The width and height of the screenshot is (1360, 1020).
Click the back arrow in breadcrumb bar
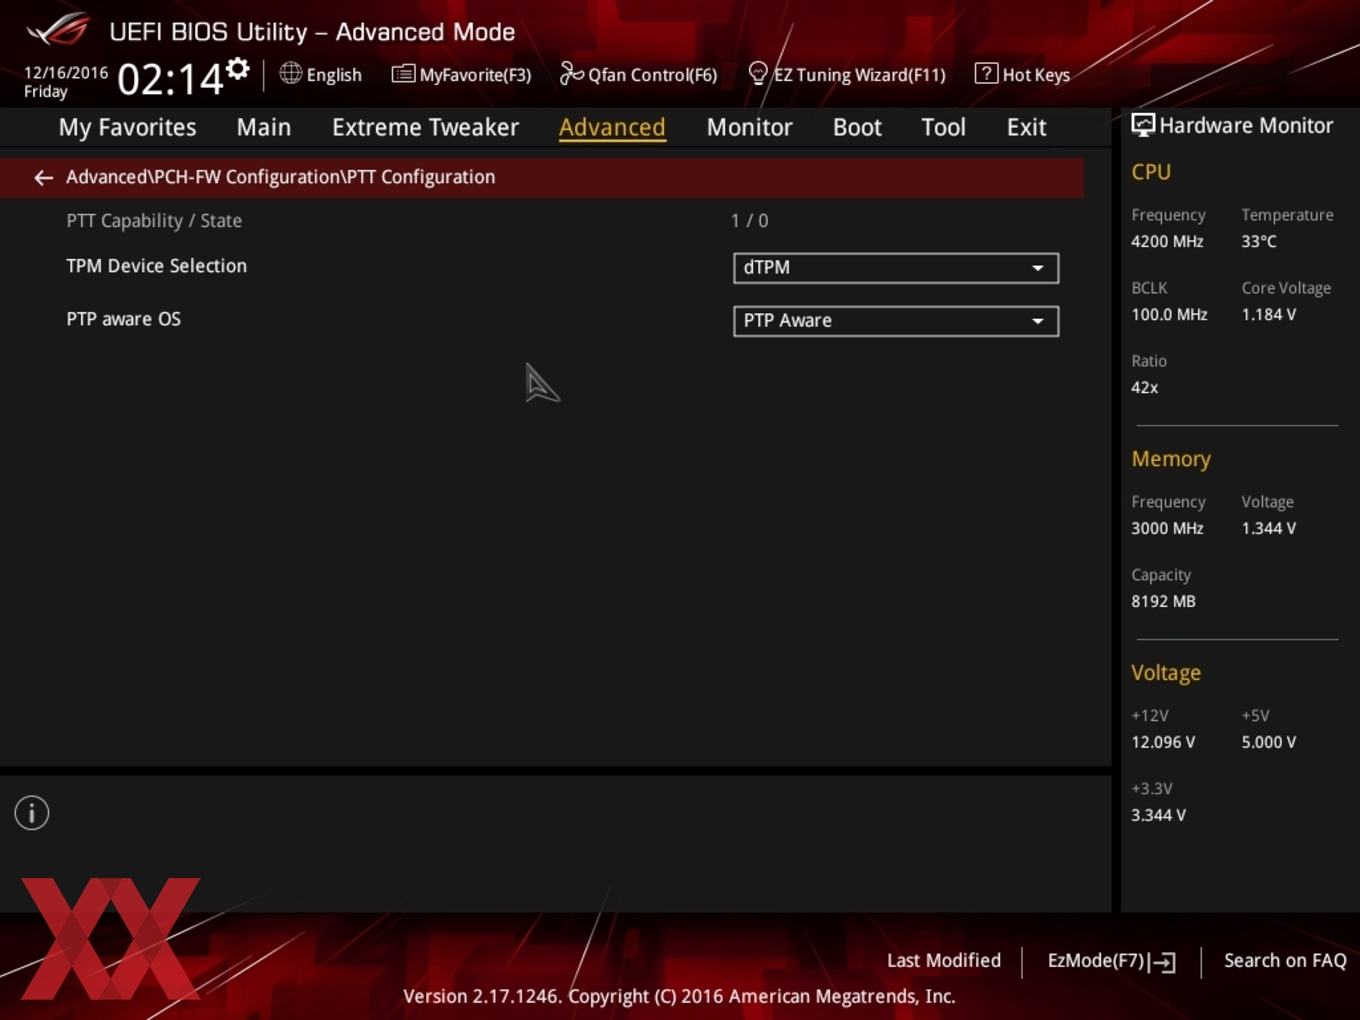point(43,178)
